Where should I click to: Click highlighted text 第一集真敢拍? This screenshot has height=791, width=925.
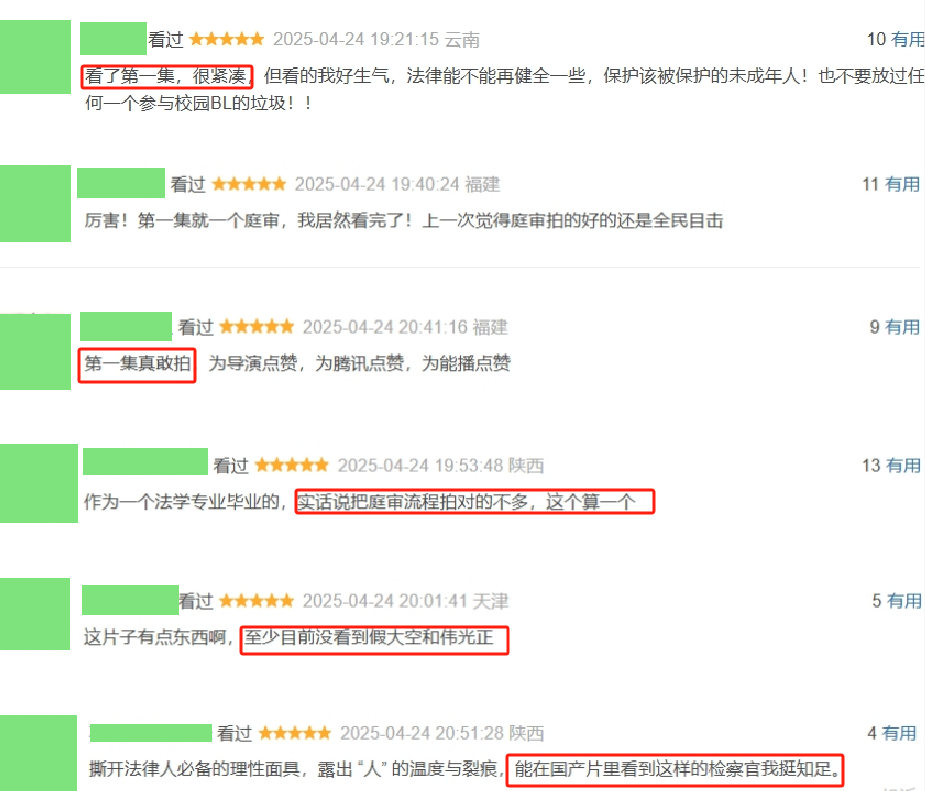pos(137,363)
